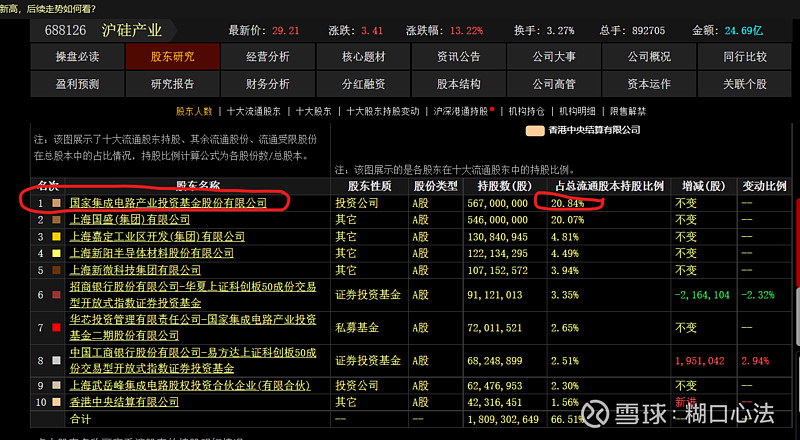This screenshot has width=800, height=440.
Task: Click color square for rank 1 shareholder
Action: pos(56,203)
